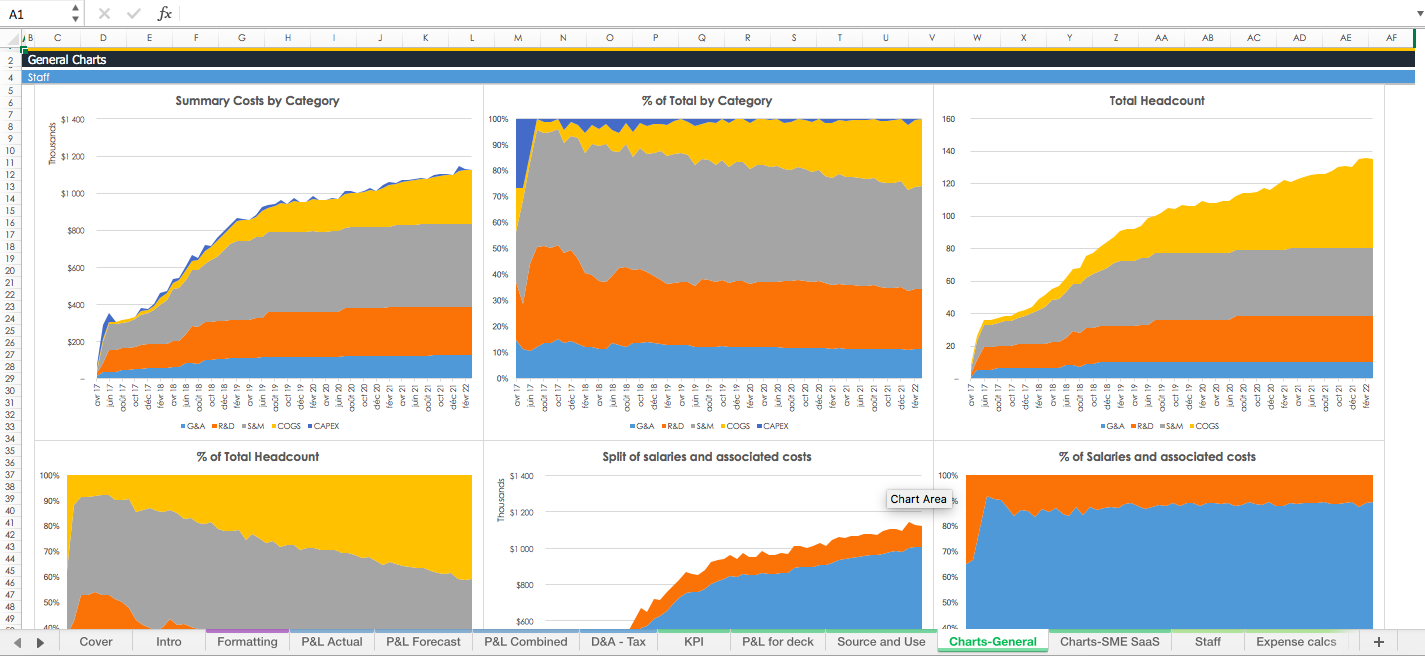The width and height of the screenshot is (1425, 656).
Task: Click $1 400 axis value in Summary Costs chart
Action: coord(72,119)
